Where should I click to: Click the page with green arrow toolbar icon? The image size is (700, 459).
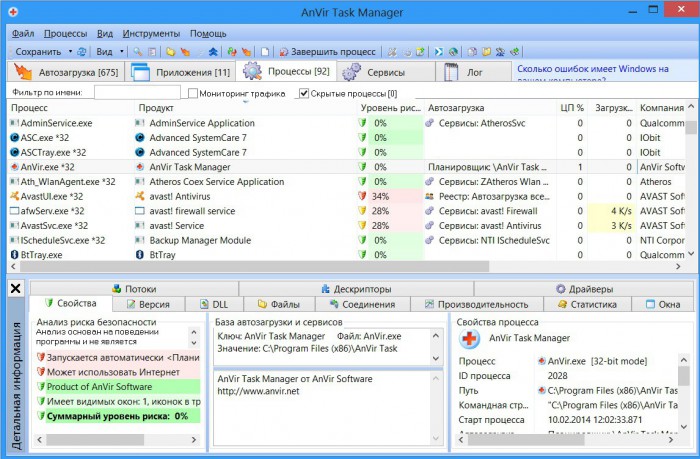420,52
